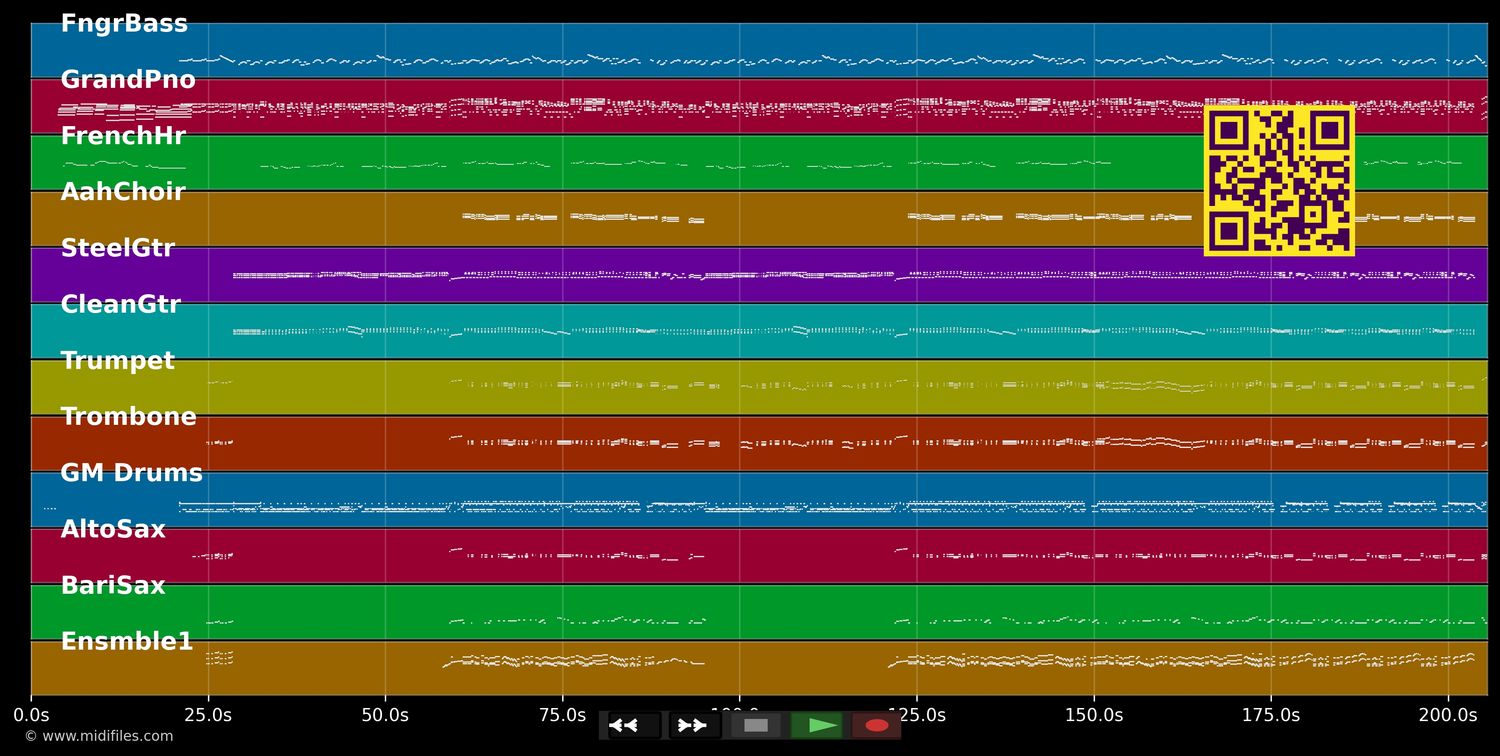The image size is (1500, 756).
Task: Click the fast-forward button
Action: [x=693, y=725]
